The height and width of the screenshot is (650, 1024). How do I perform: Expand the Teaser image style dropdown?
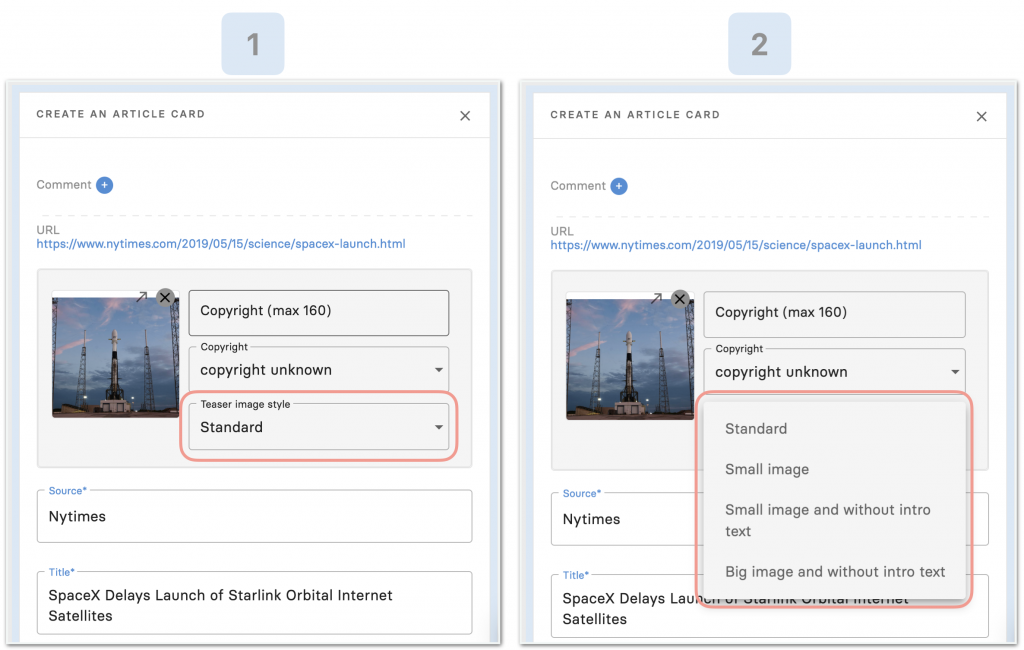[x=319, y=427]
